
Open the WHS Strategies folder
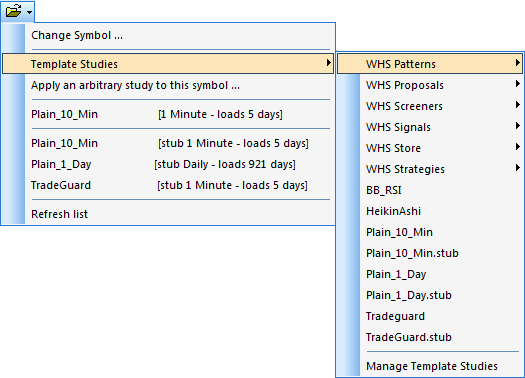point(430,169)
